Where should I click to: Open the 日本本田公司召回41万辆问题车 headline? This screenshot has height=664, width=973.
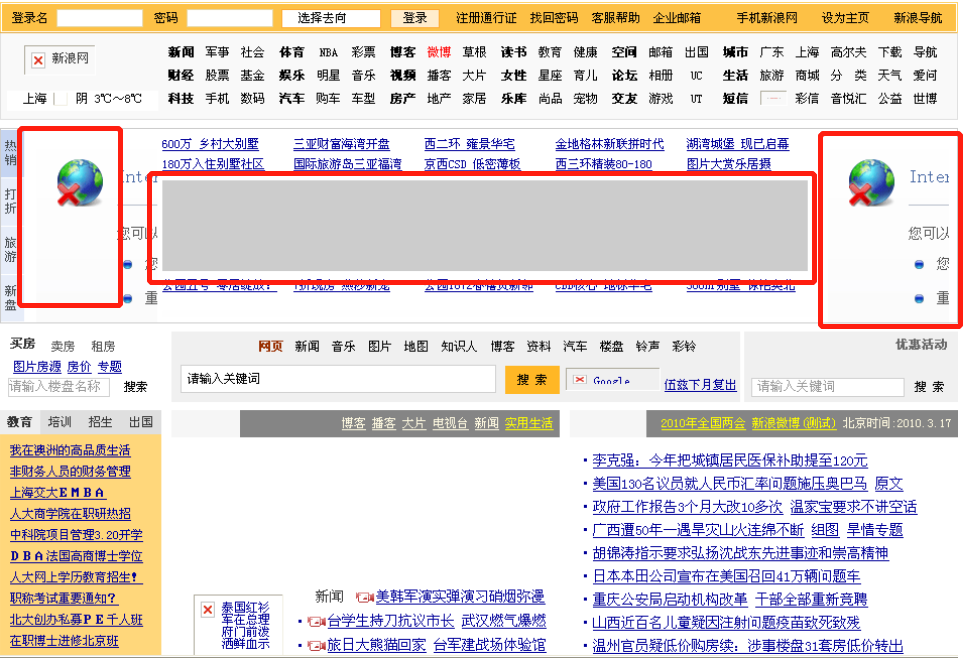[x=726, y=577]
